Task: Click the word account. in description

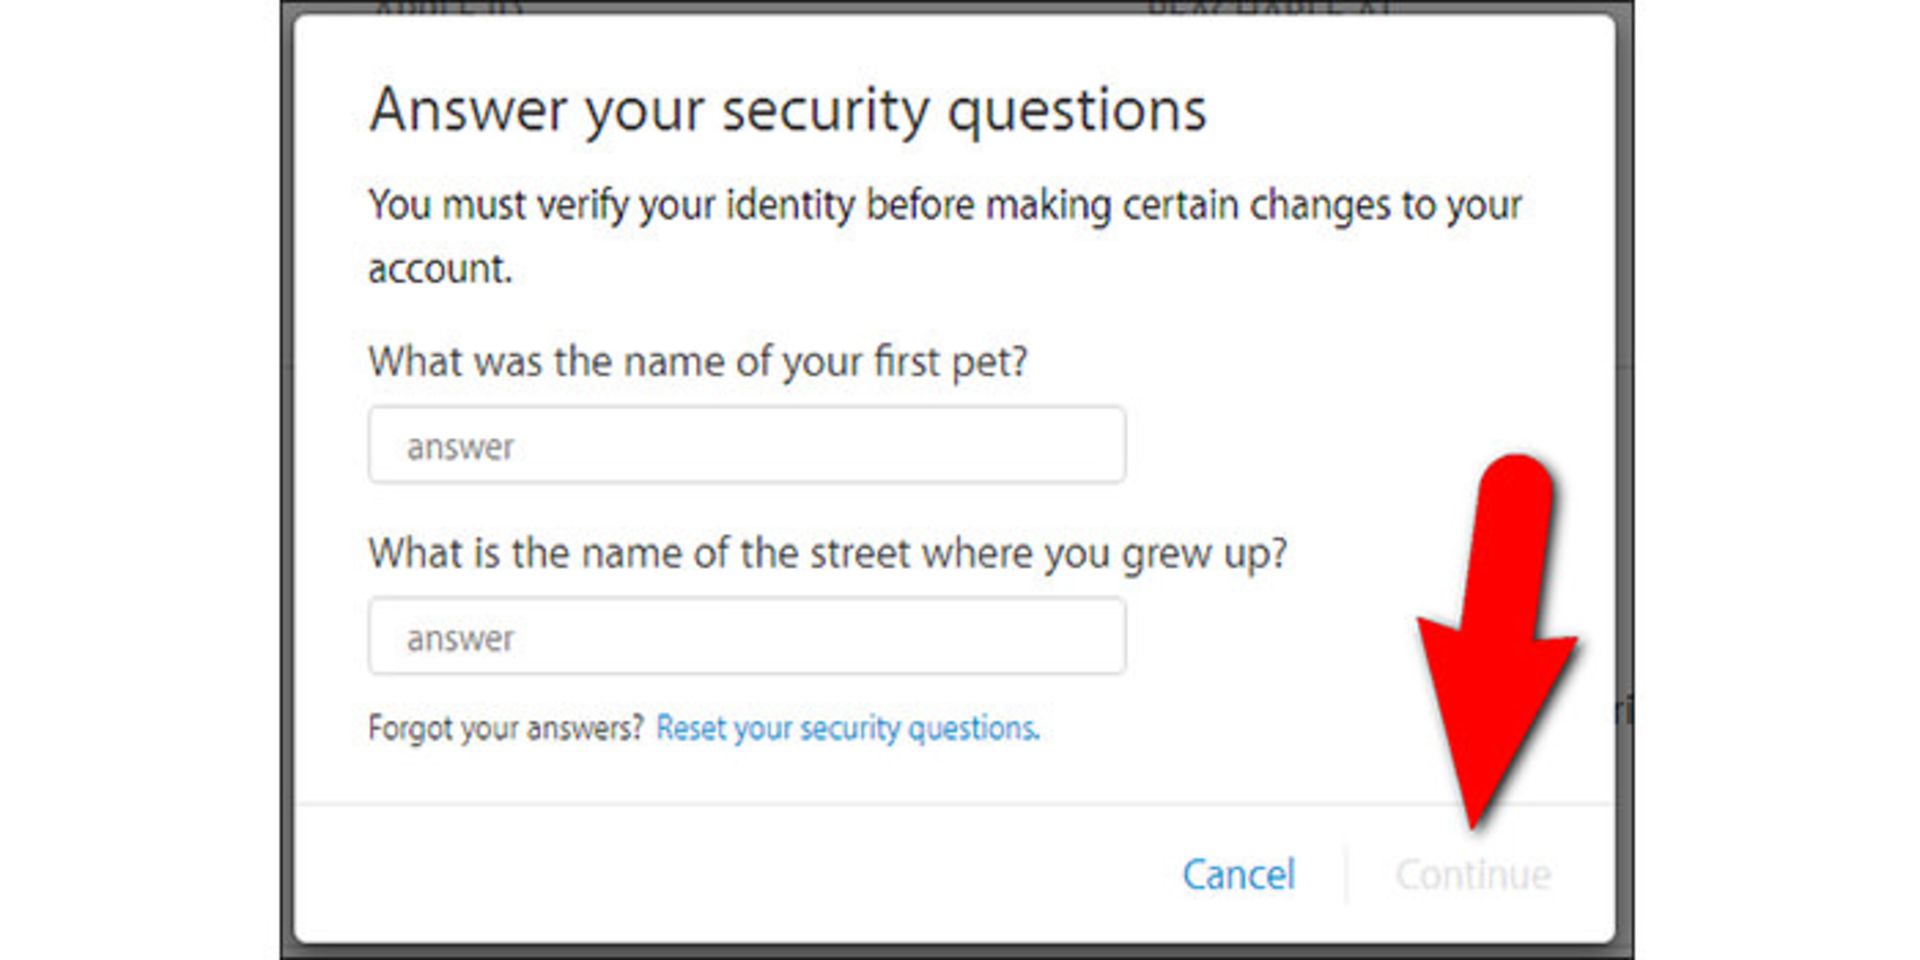Action: (x=440, y=269)
